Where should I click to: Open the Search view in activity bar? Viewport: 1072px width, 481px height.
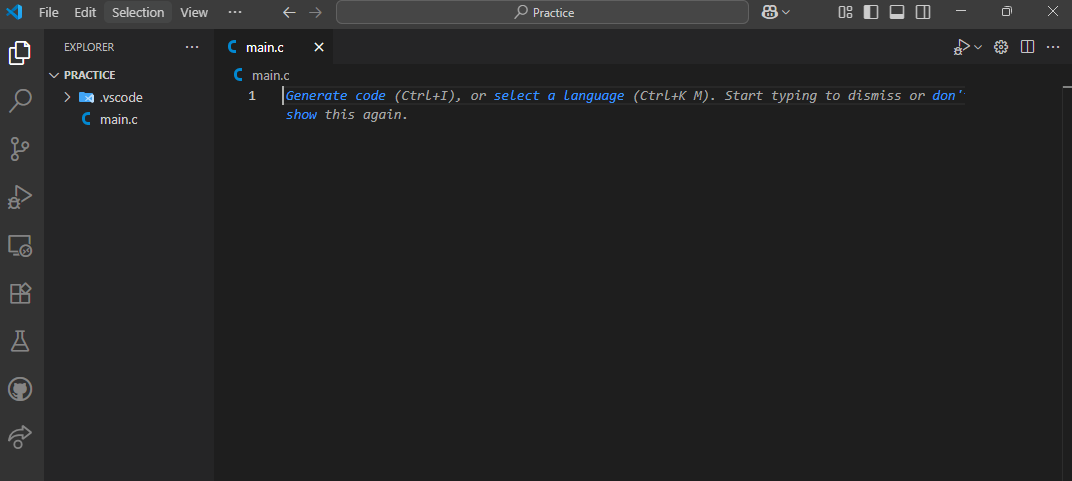click(21, 101)
